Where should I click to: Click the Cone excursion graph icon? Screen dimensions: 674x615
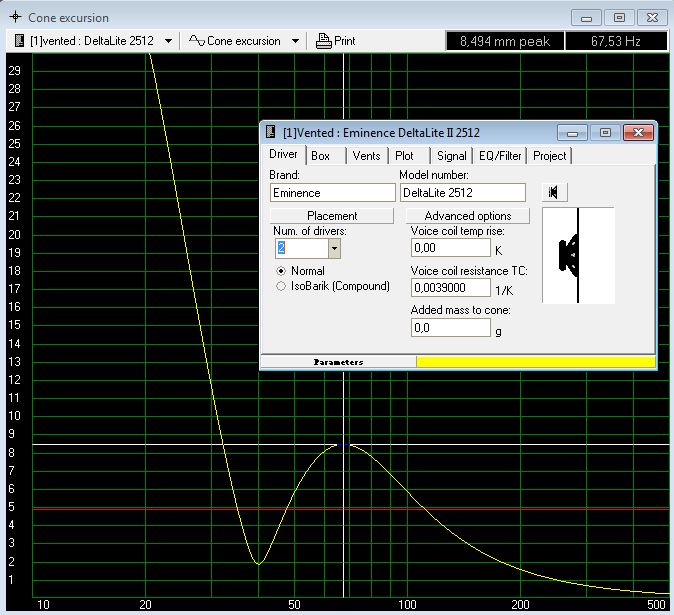pos(197,41)
